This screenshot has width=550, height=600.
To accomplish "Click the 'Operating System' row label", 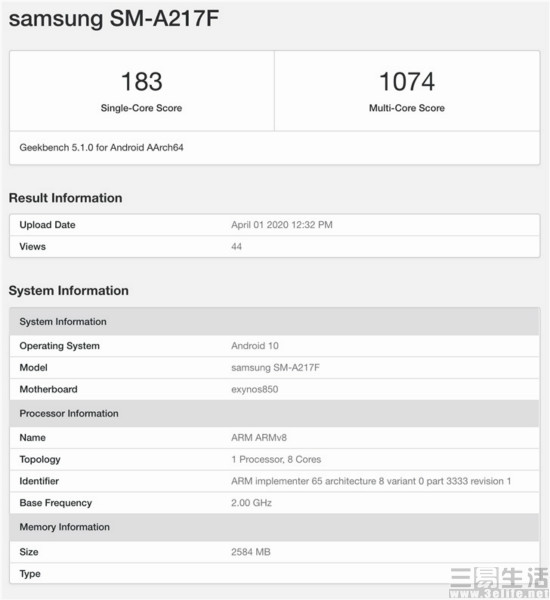I will click(x=59, y=346).
